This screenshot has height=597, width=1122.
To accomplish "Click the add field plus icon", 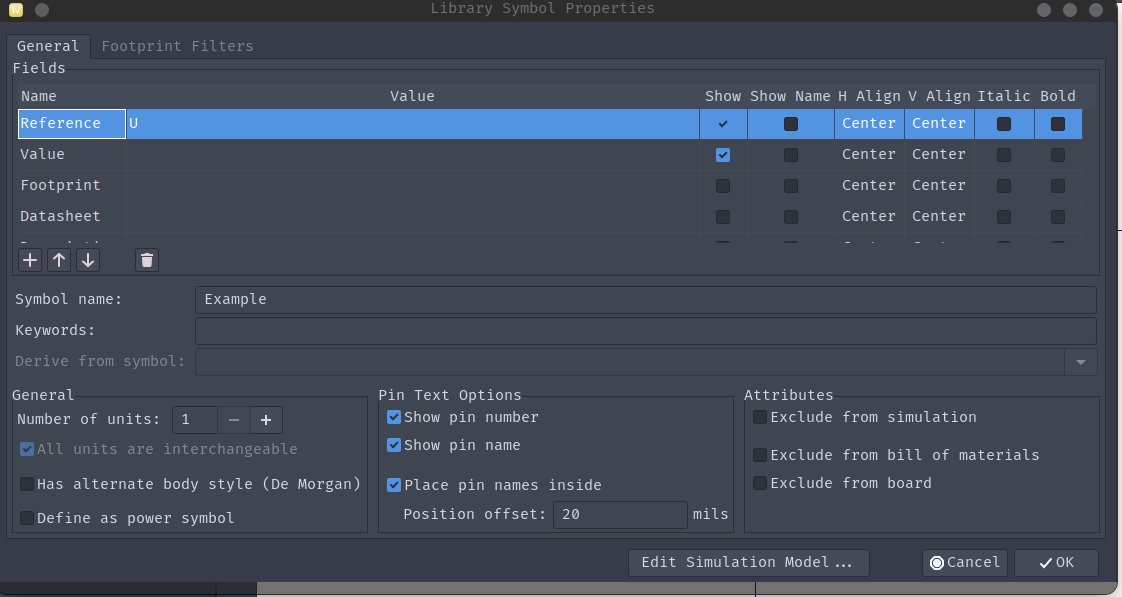I will [x=30, y=260].
